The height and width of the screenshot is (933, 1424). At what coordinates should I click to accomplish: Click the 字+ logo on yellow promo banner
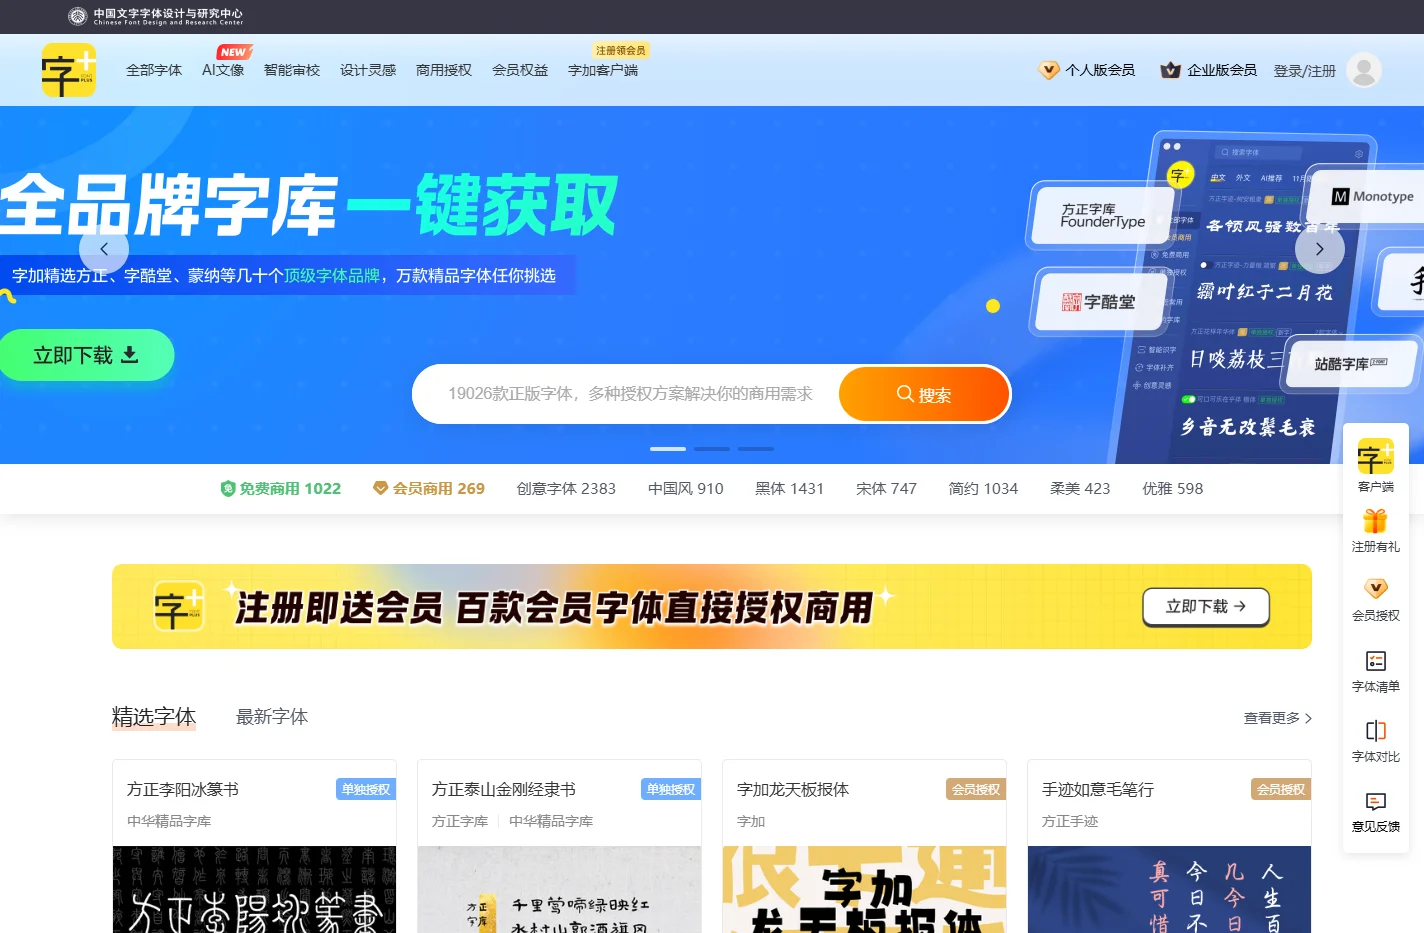179,606
